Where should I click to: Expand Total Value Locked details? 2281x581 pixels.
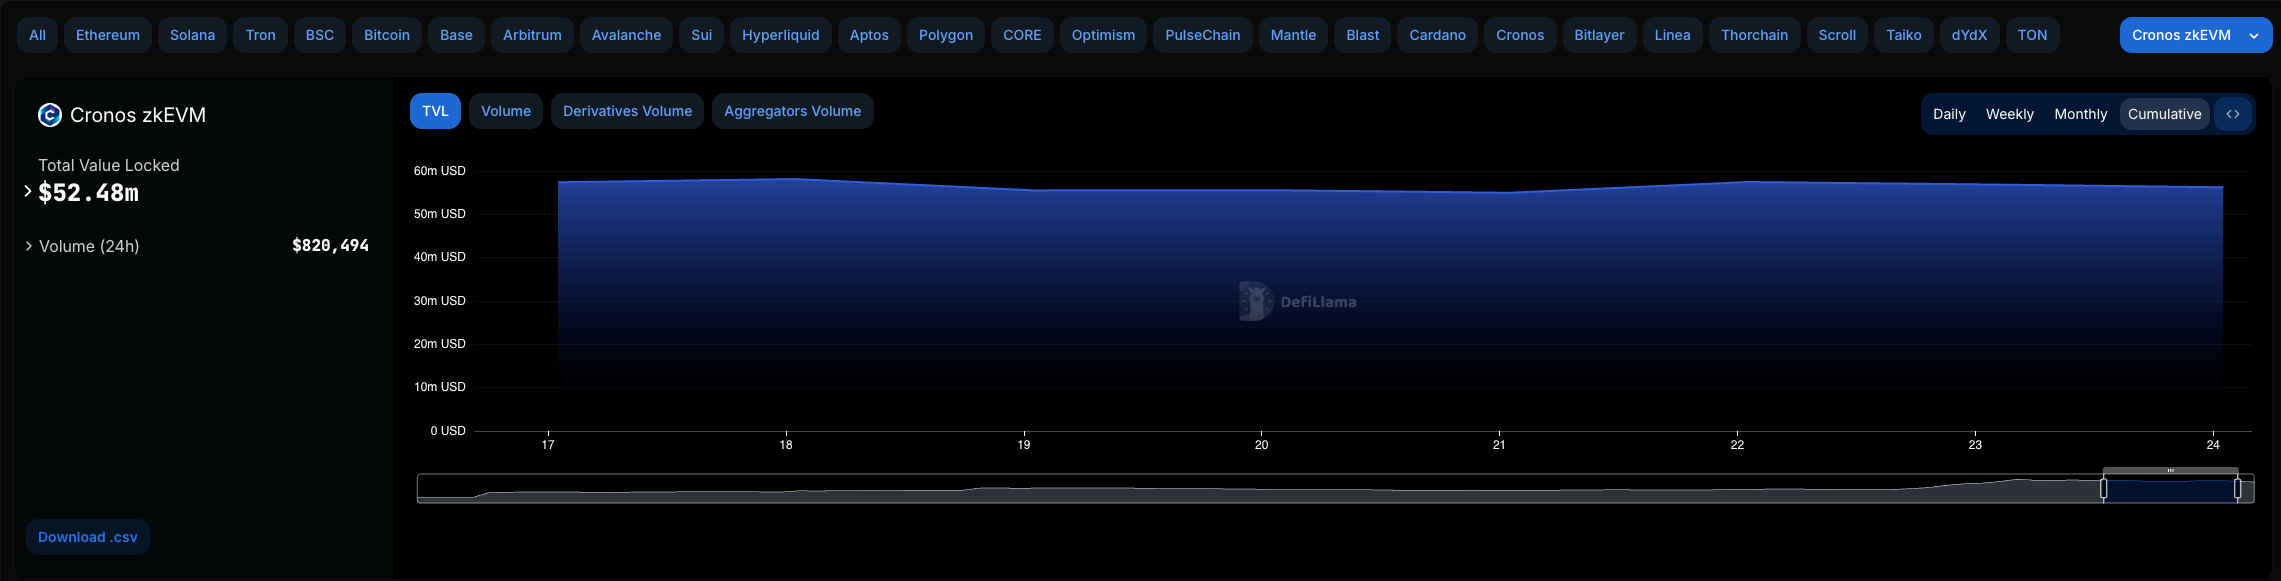pos(28,191)
